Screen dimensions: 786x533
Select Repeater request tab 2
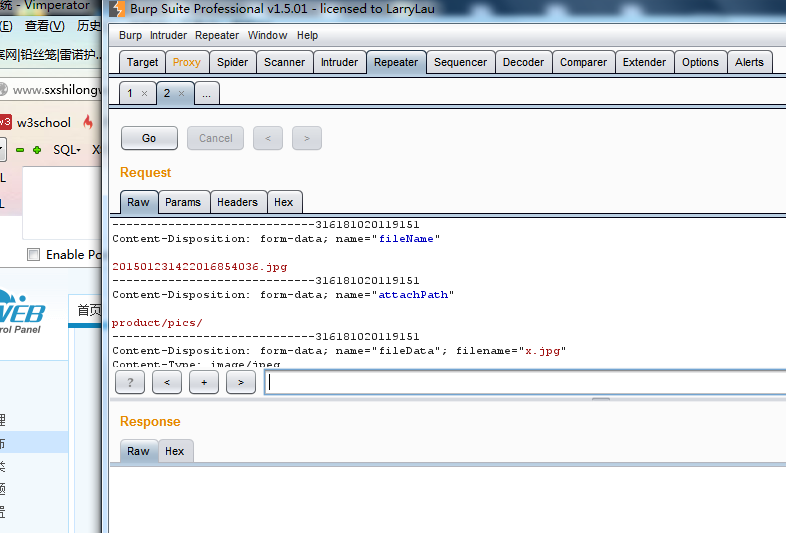tap(167, 93)
